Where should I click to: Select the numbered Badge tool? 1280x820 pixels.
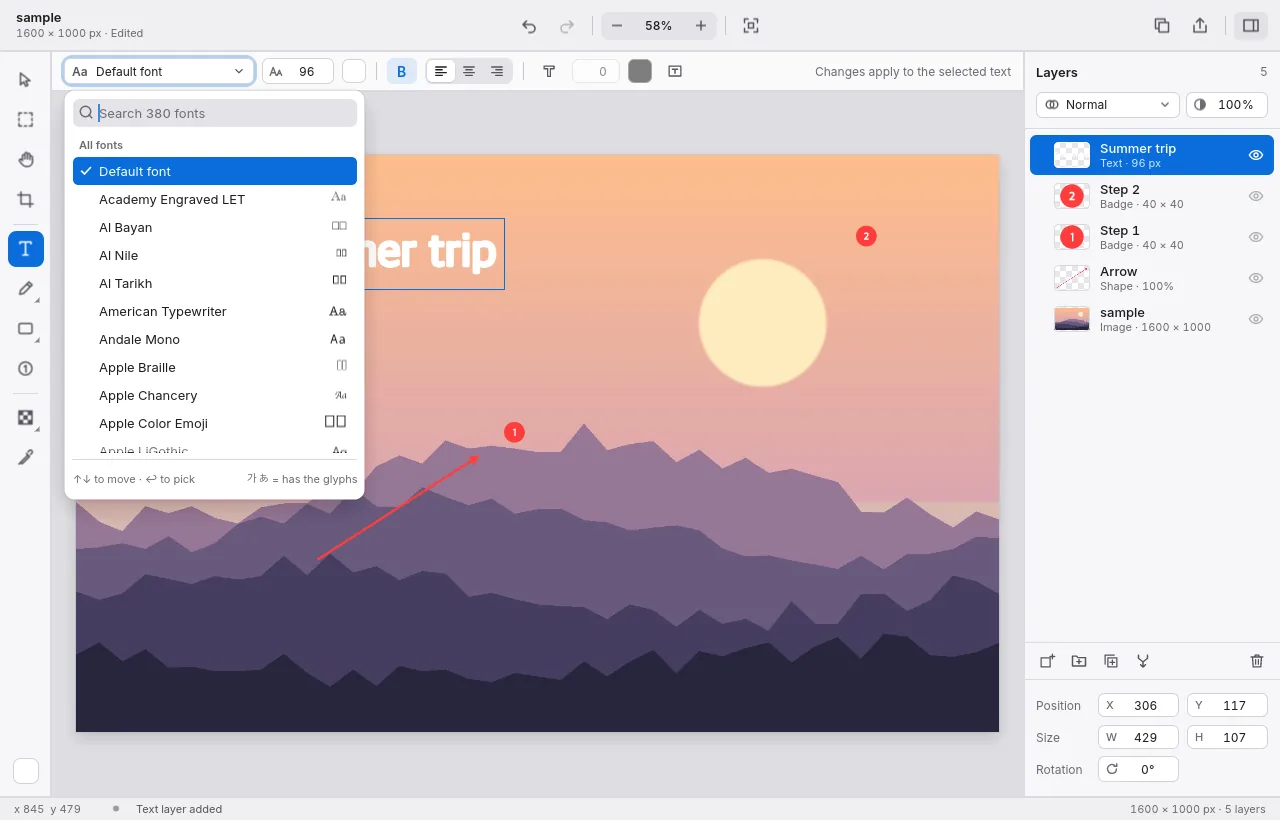click(26, 368)
